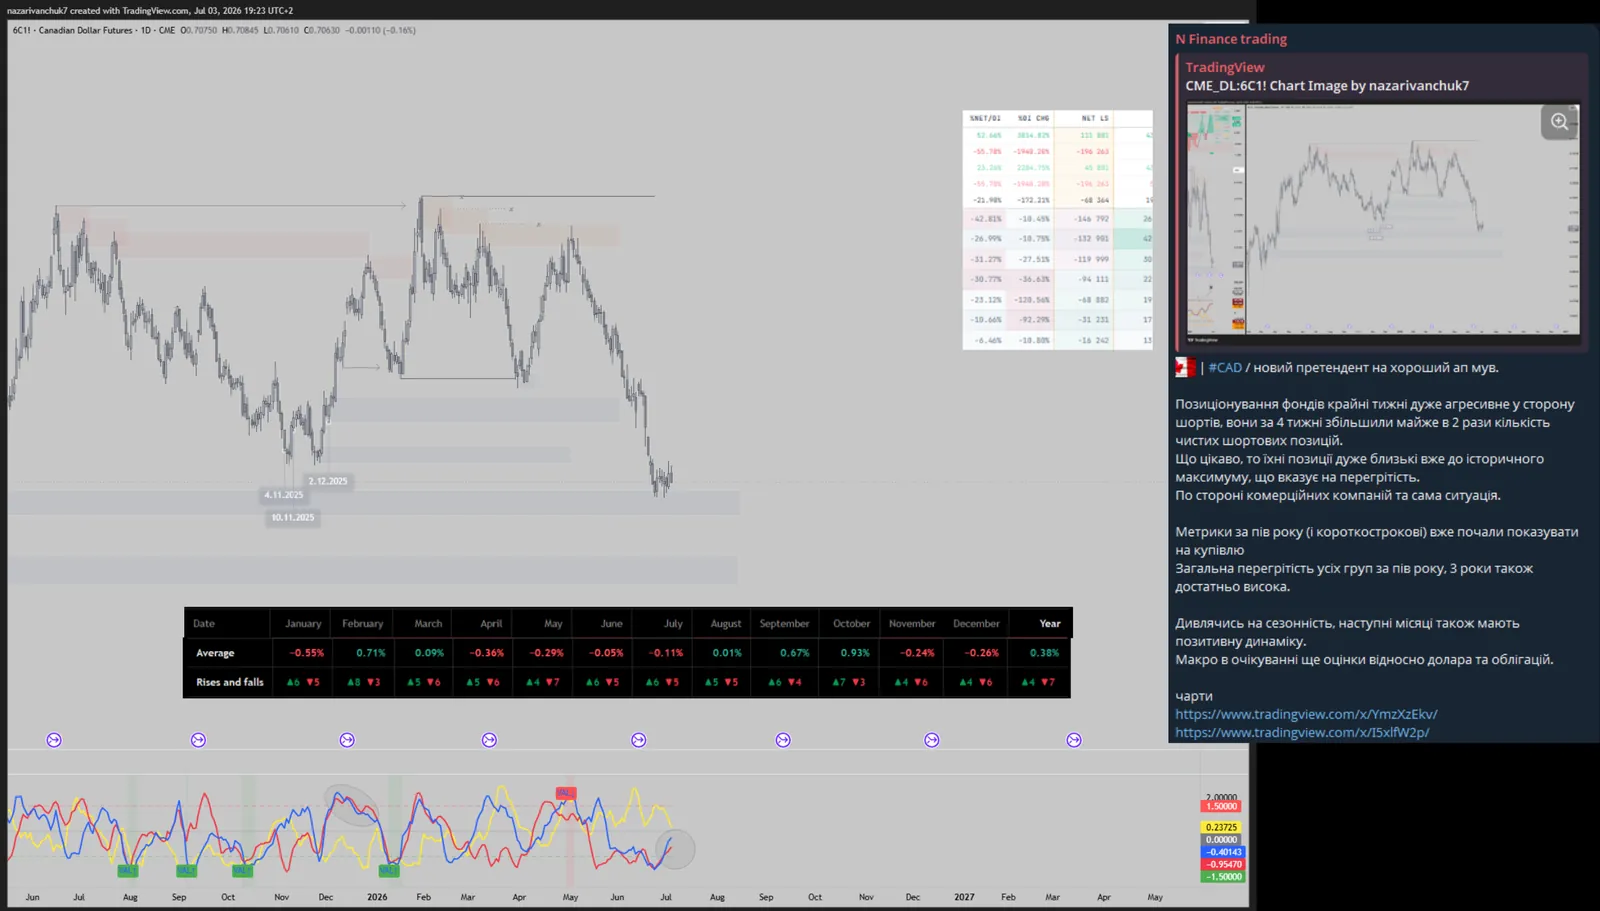Click the 4.11.2025 date label on chart
This screenshot has height=911, width=1600.
(283, 495)
